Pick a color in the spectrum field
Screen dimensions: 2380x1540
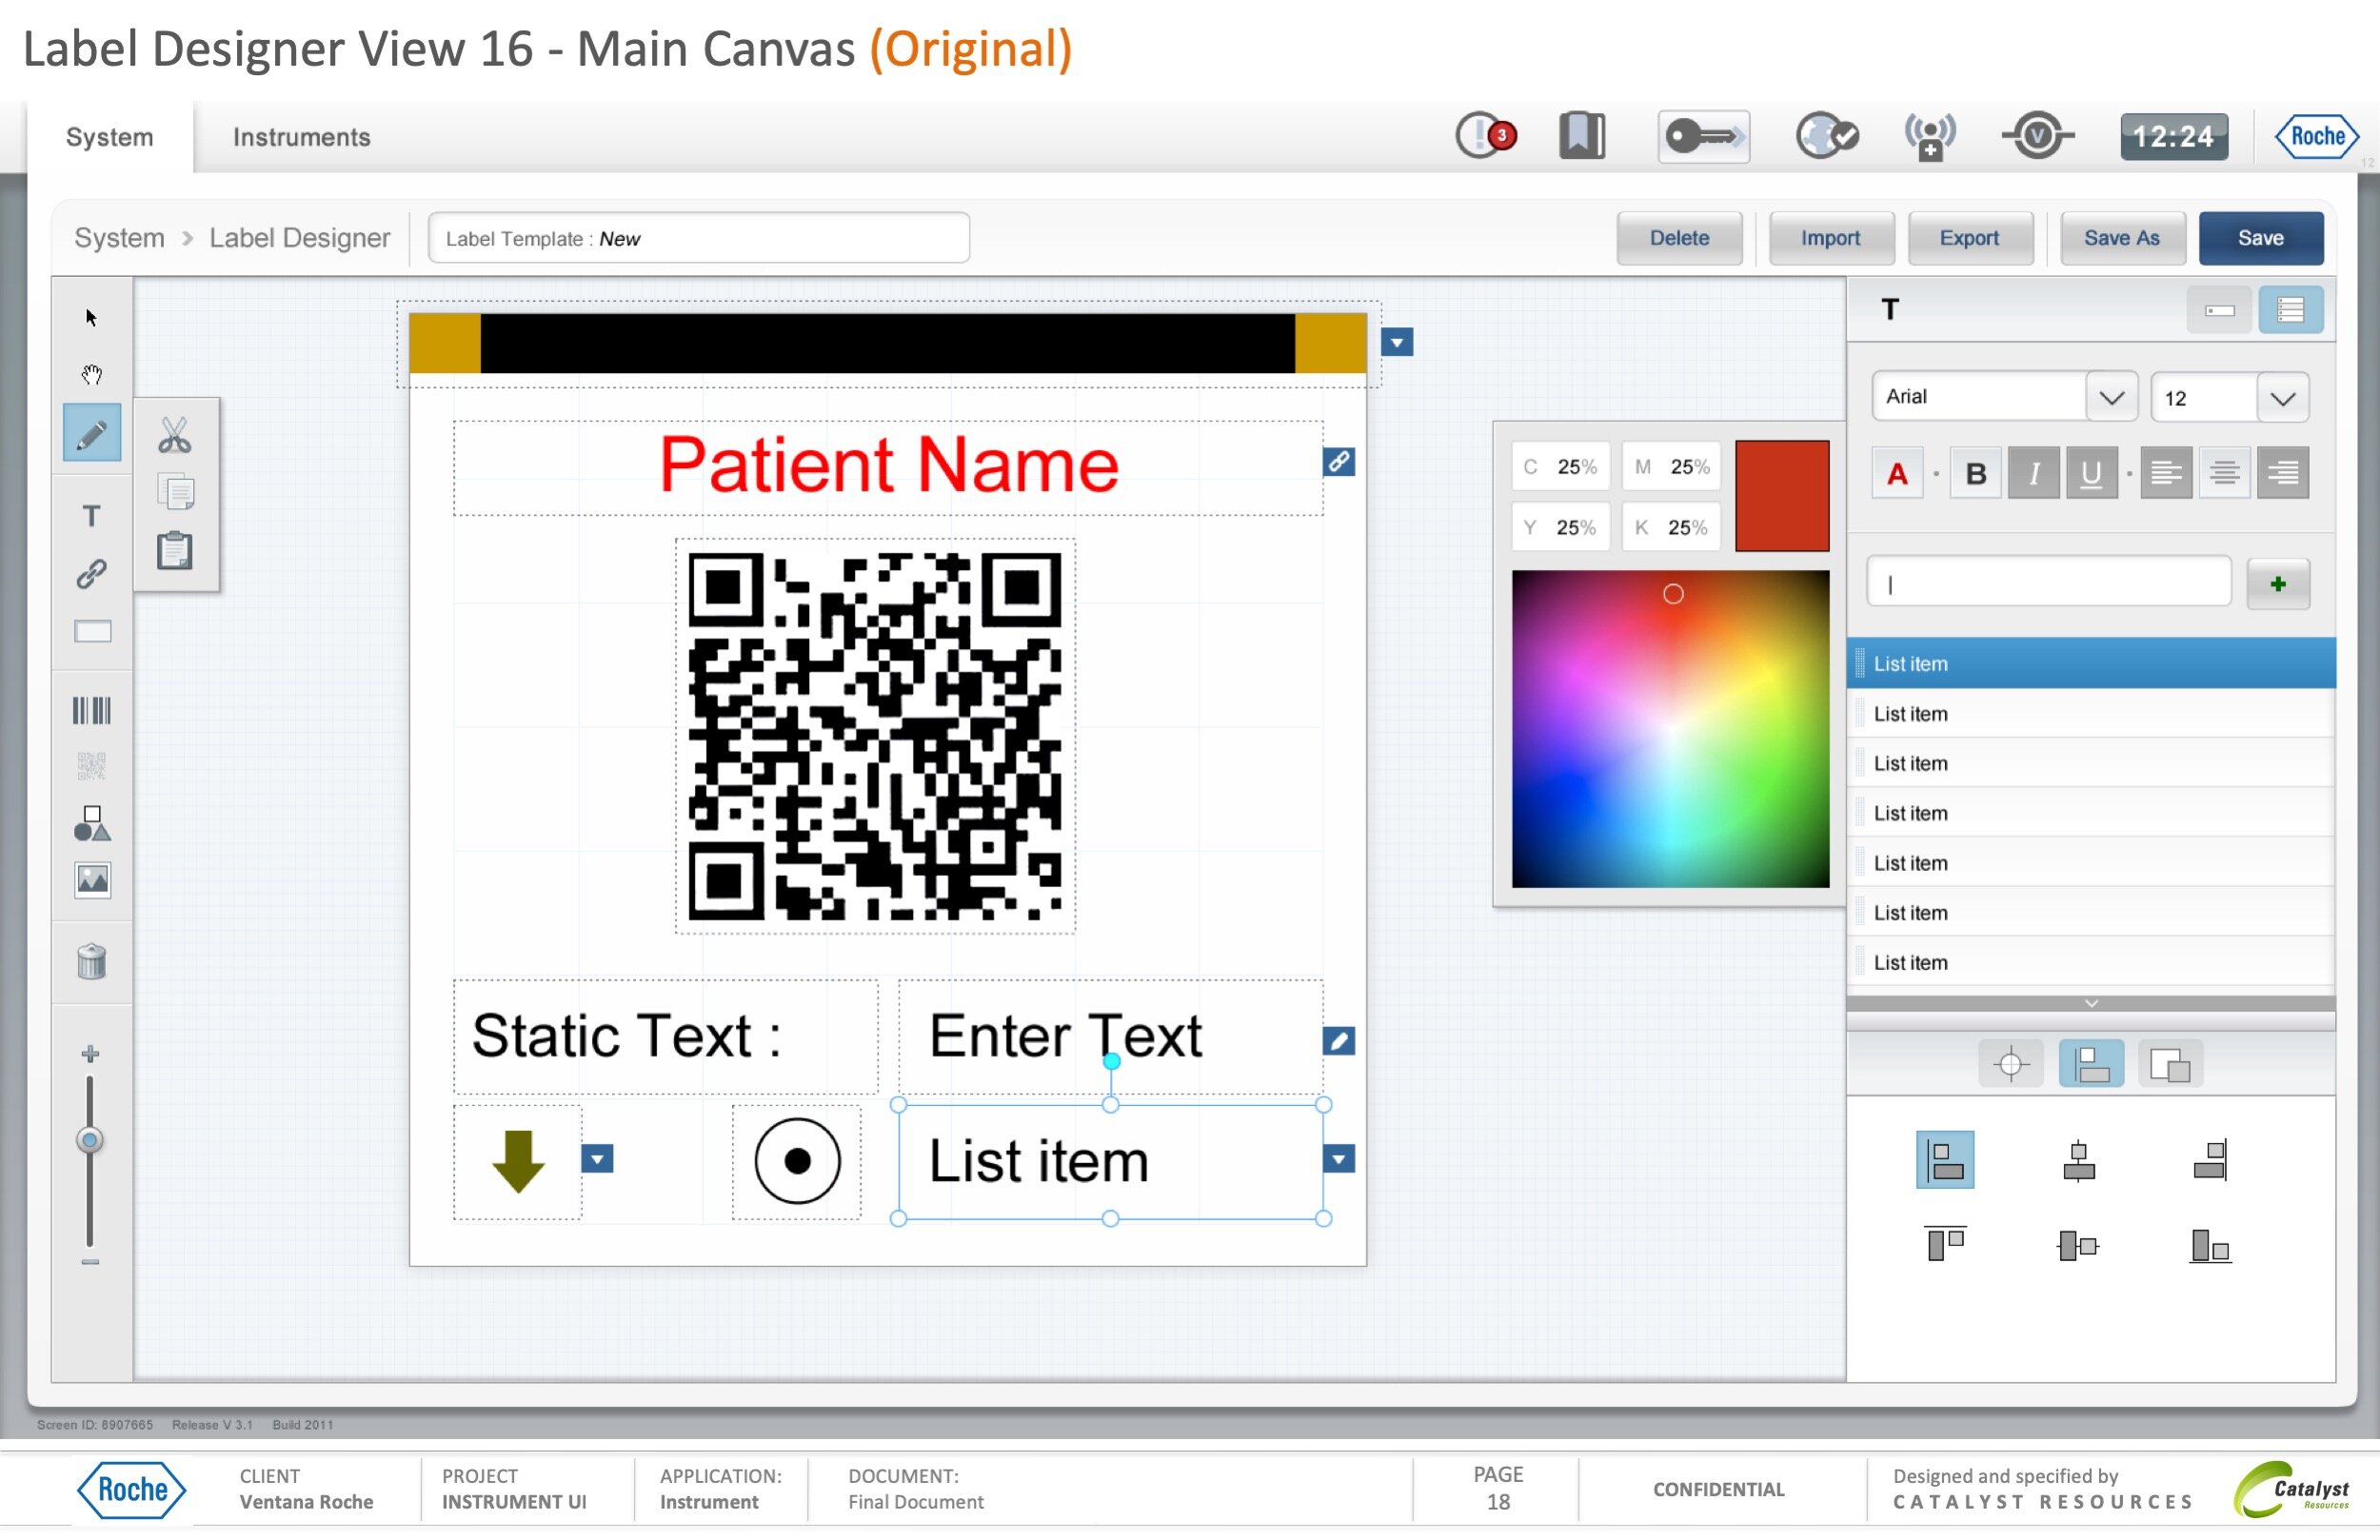1670,729
